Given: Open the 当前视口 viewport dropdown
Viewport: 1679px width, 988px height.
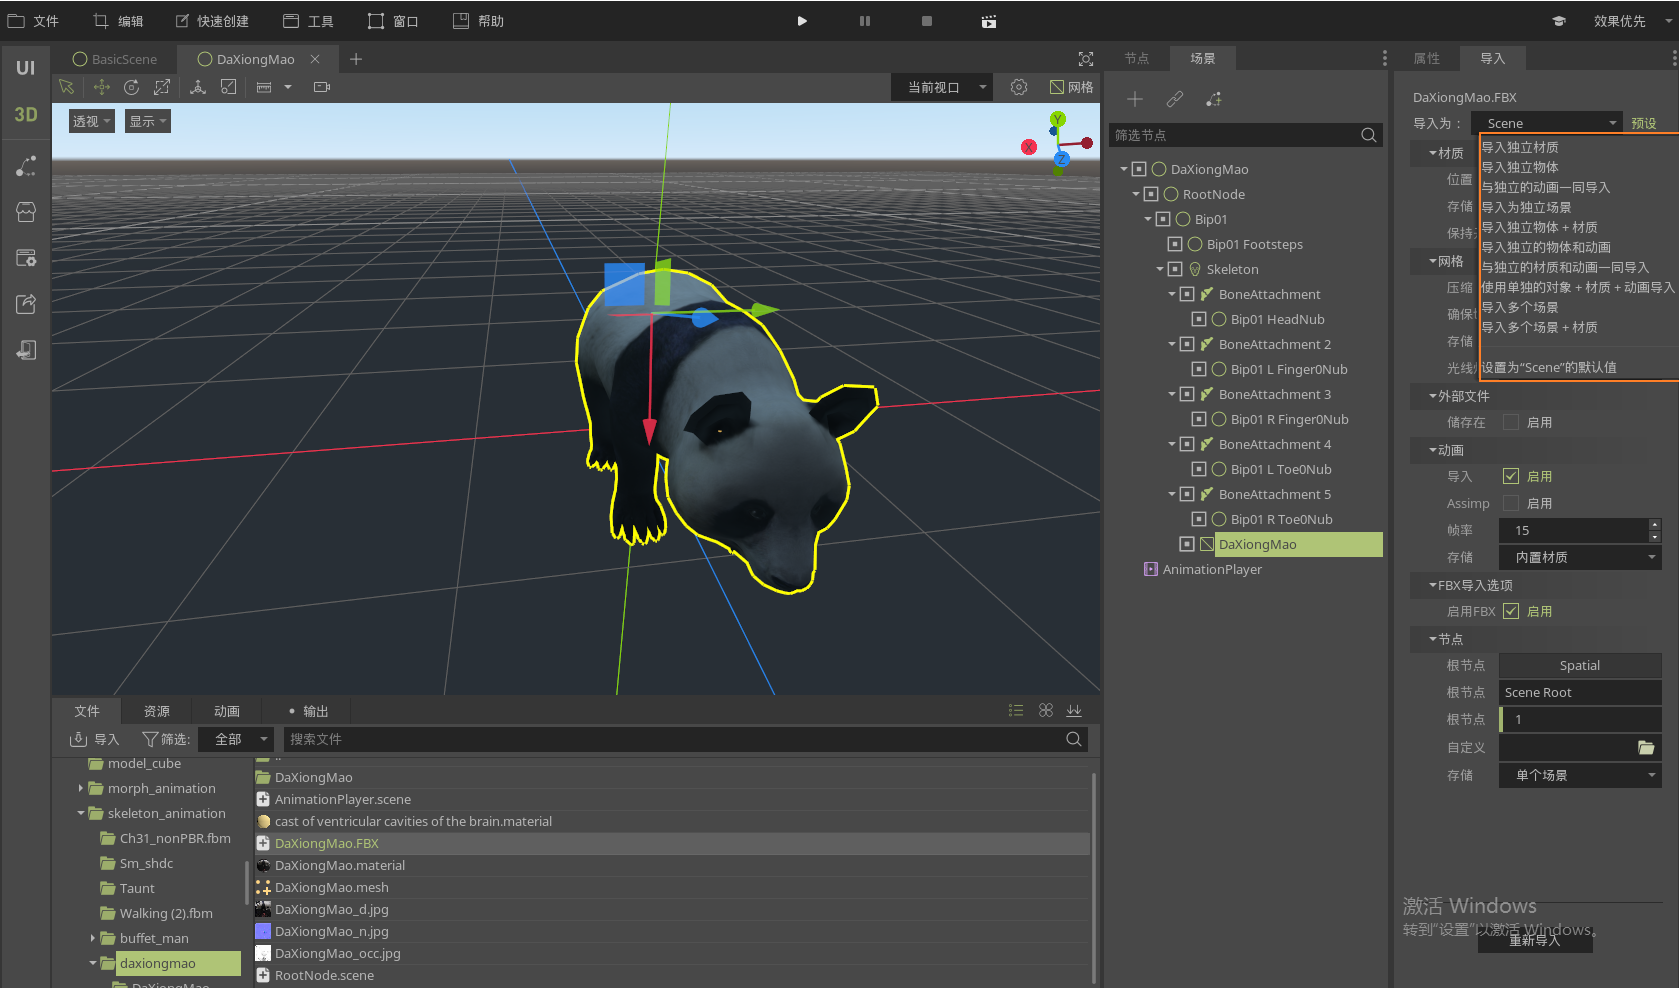Looking at the screenshot, I should [x=942, y=87].
